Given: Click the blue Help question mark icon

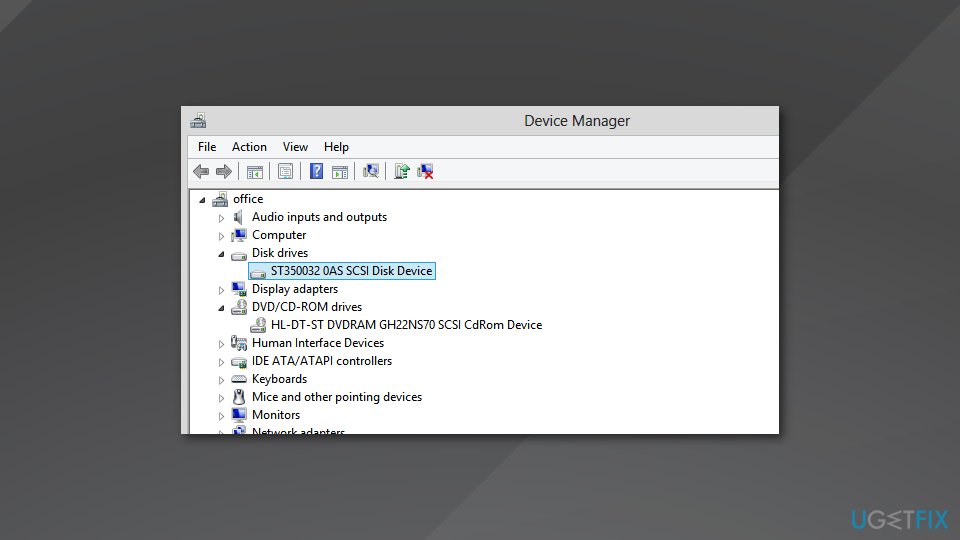Looking at the screenshot, I should [317, 171].
